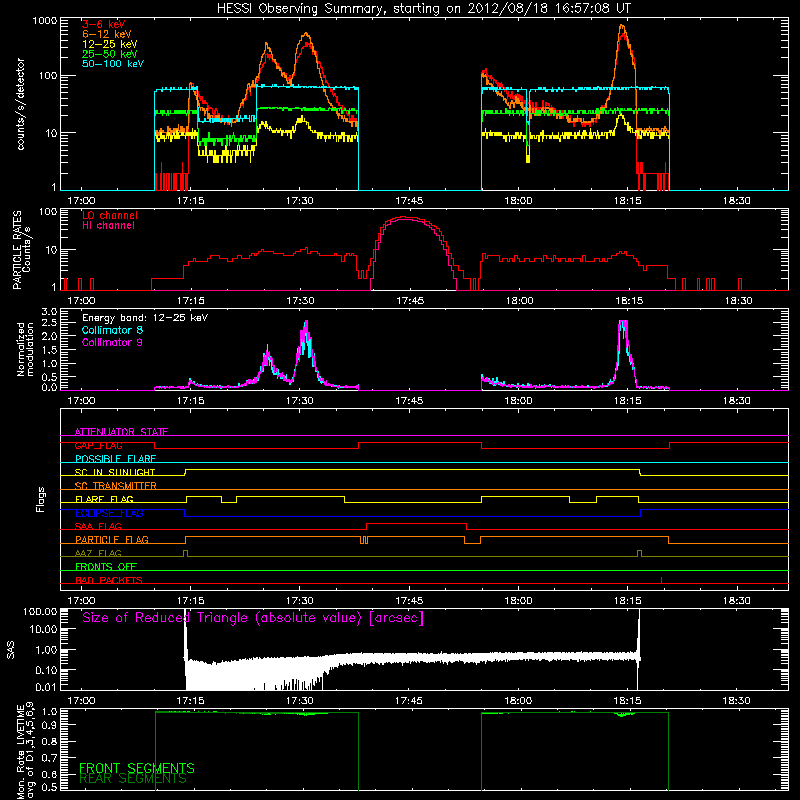Click the PARTICLE_FLAG label
The width and height of the screenshot is (800, 800).
tap(112, 539)
